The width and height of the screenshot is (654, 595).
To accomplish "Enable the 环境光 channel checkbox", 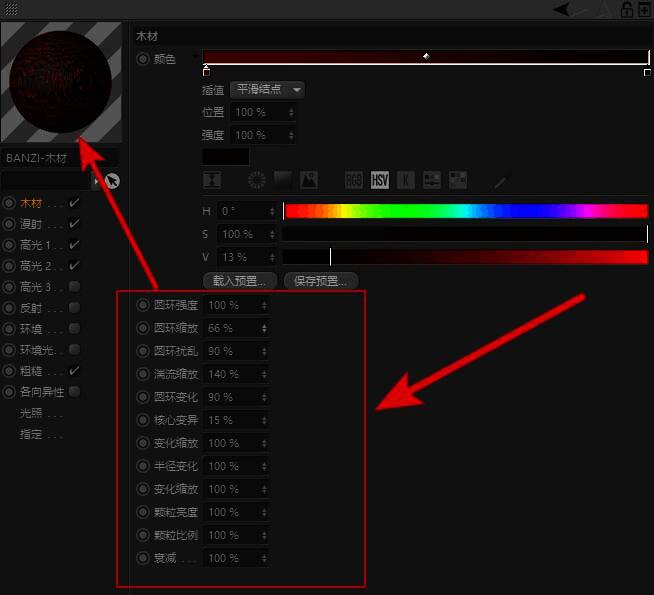I will tap(74, 349).
